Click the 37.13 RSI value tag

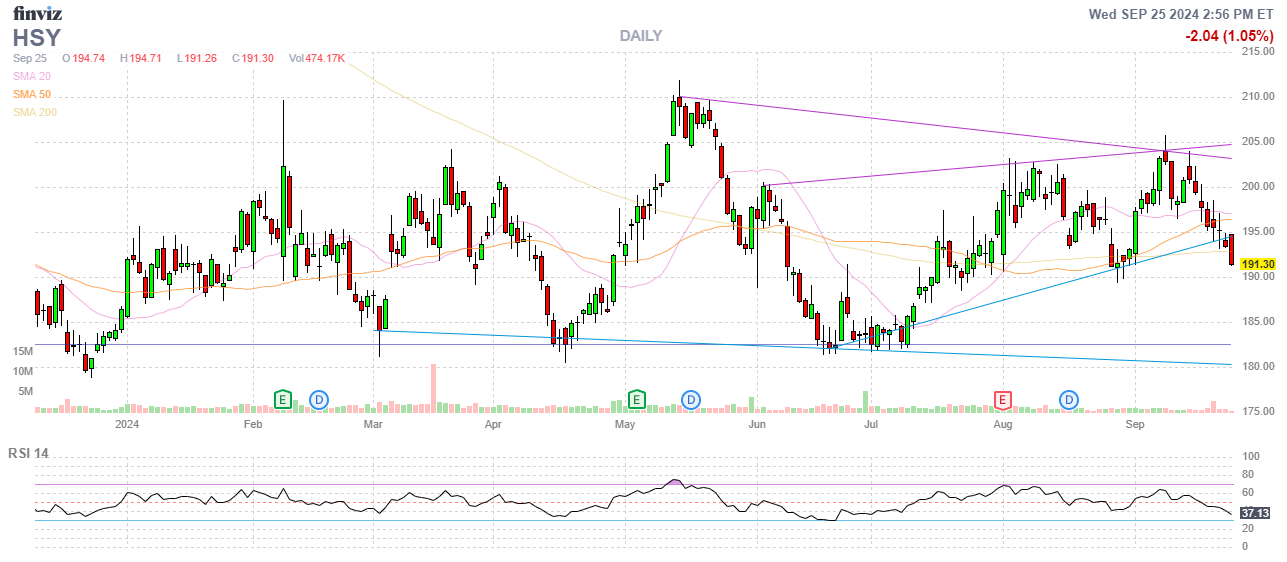coord(1254,513)
